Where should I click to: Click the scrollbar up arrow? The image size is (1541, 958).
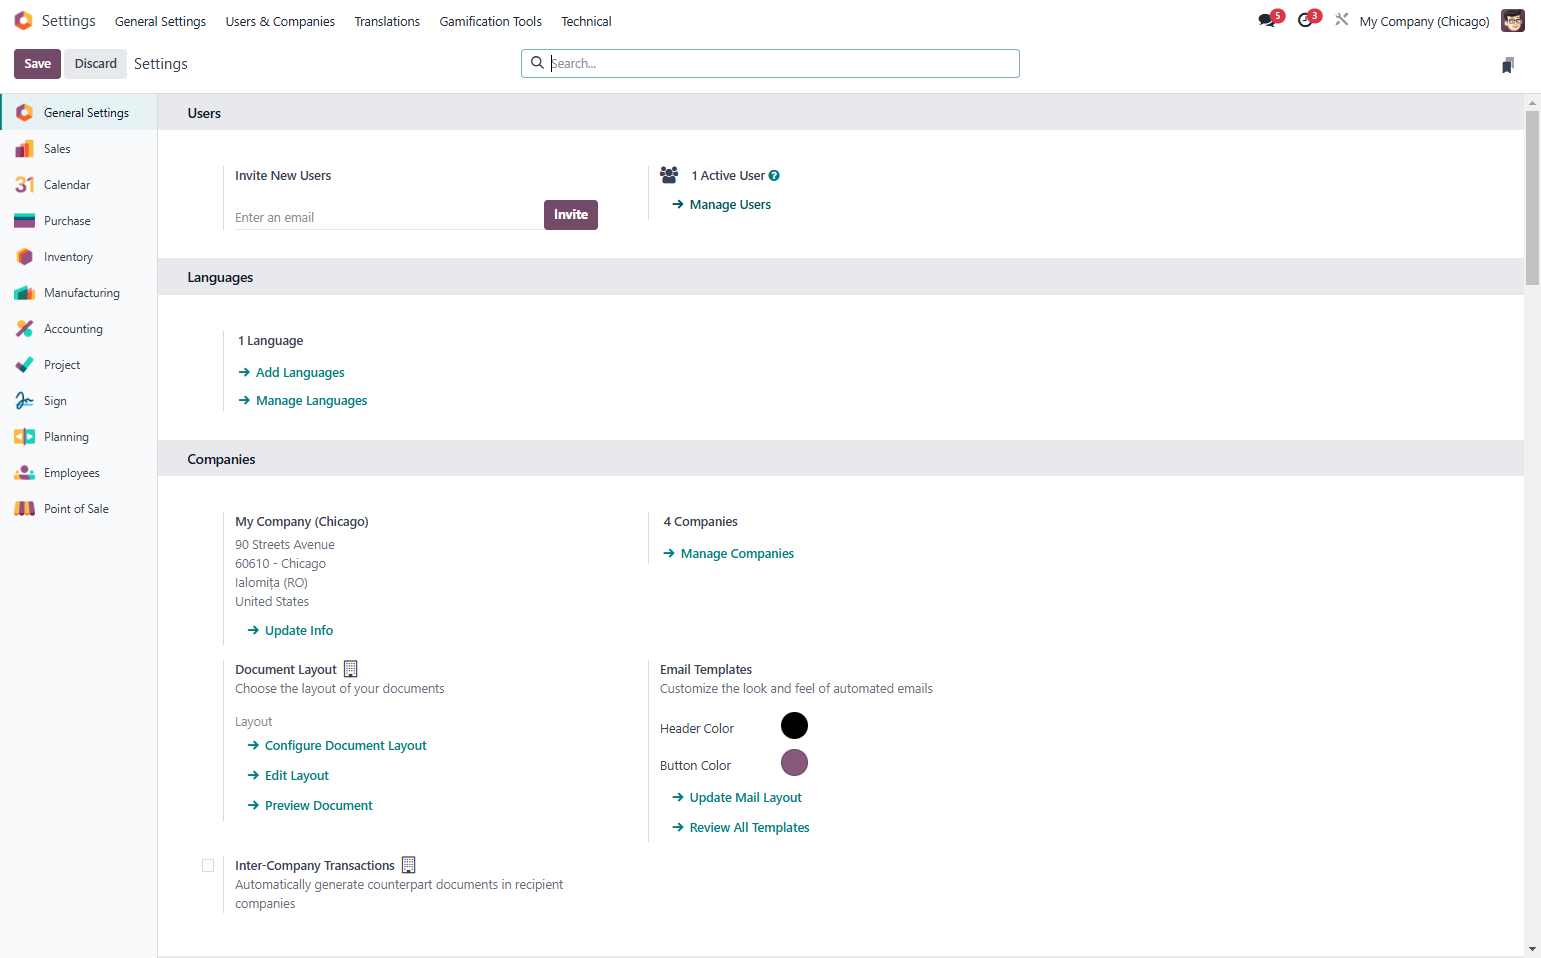click(x=1532, y=102)
